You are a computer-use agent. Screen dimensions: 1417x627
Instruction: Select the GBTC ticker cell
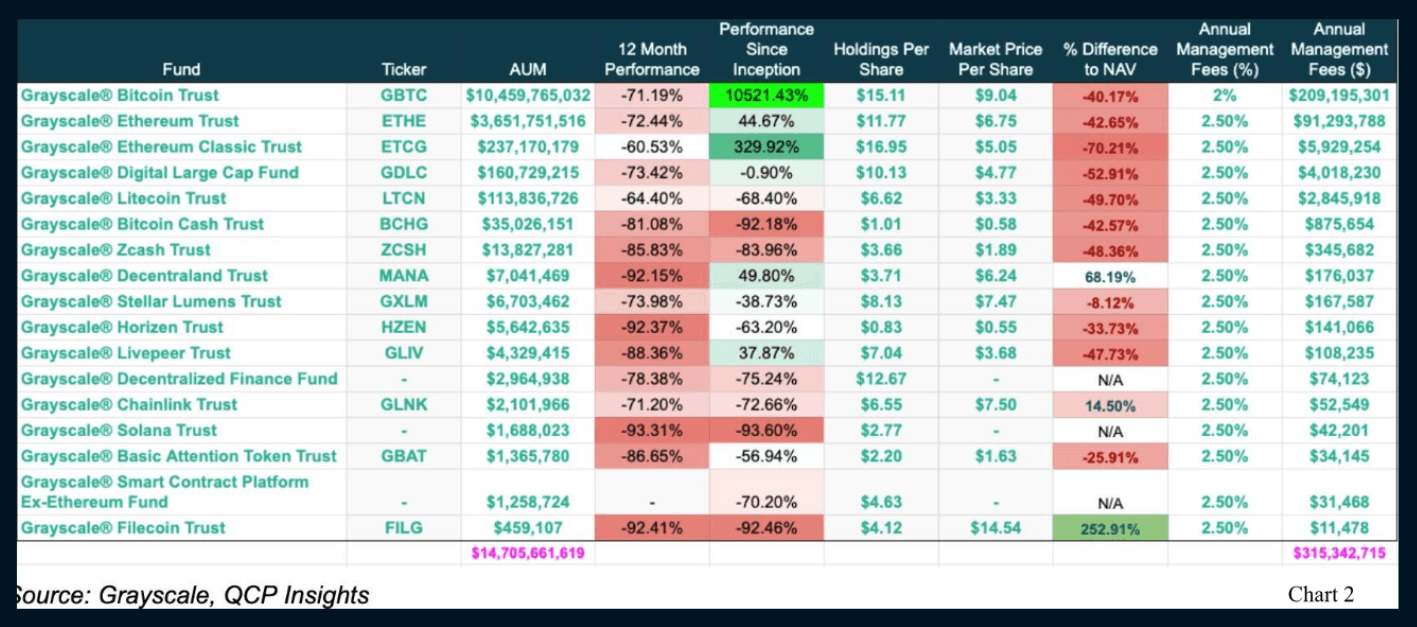pyautogui.click(x=403, y=95)
